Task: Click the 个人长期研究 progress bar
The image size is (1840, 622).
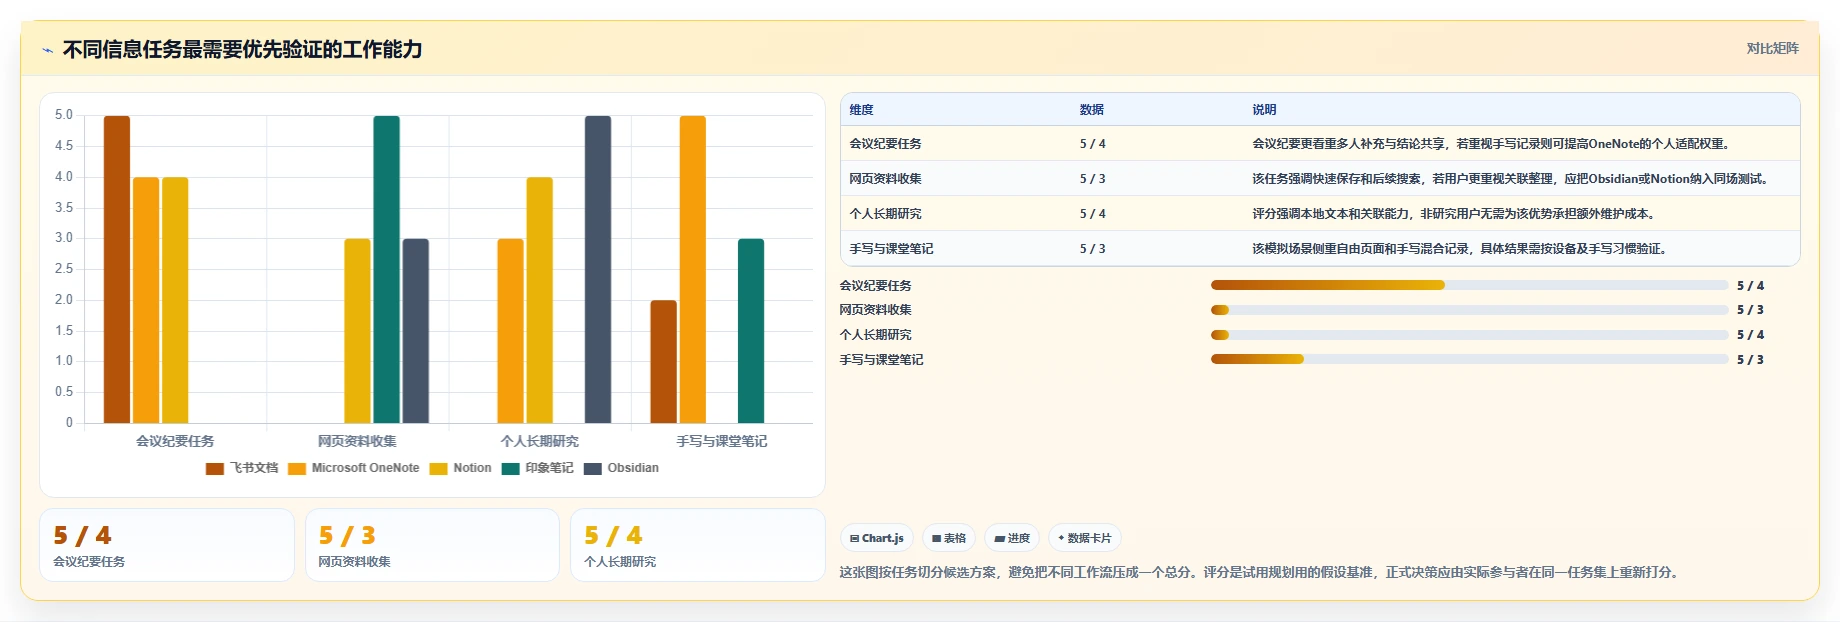Action: click(x=1470, y=335)
